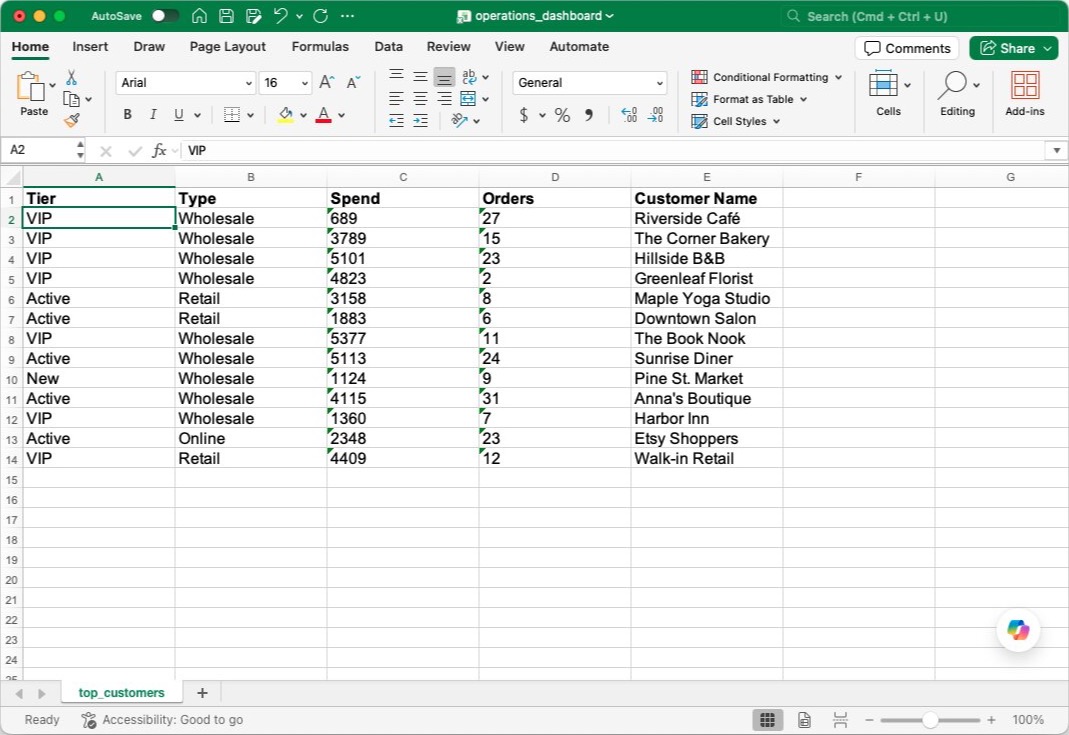Viewport: 1069px width, 735px height.
Task: Click the Paste clipboard icon
Action: click(29, 87)
